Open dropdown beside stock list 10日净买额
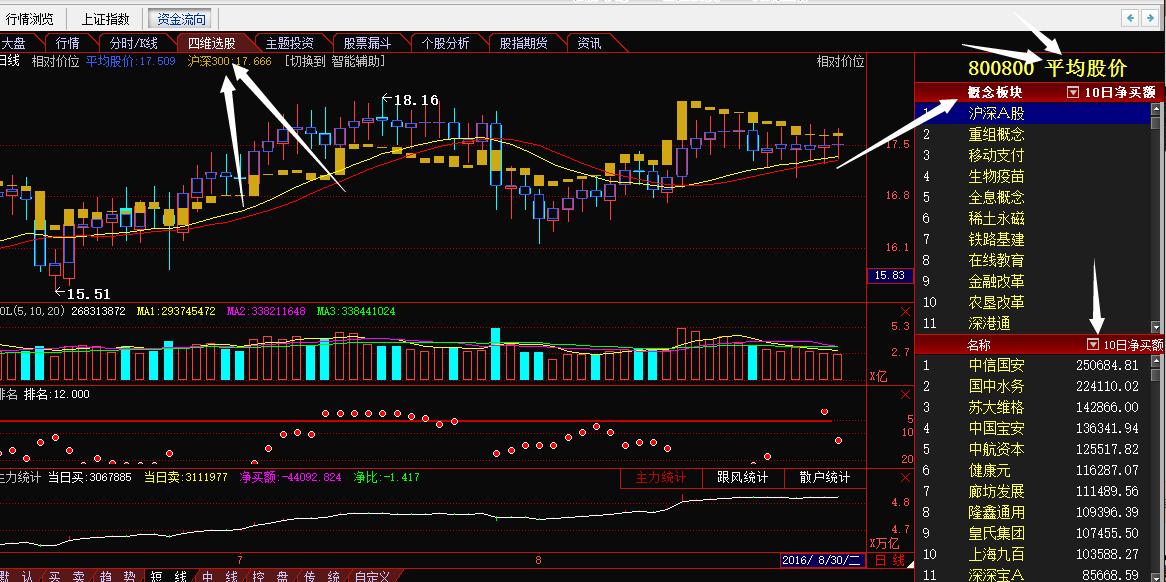The image size is (1166, 582). [1093, 345]
